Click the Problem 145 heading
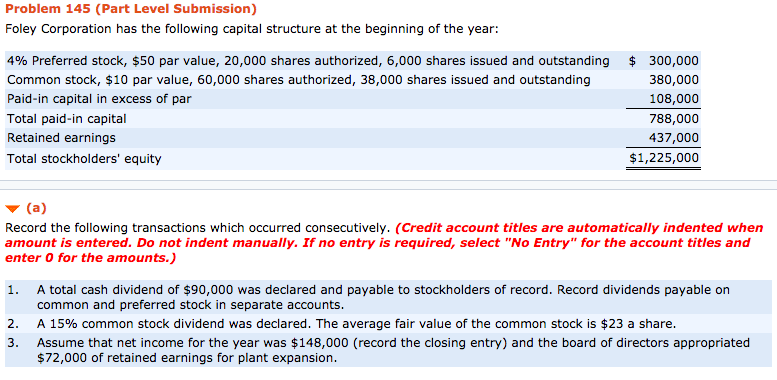The height and width of the screenshot is (380, 777). (x=131, y=8)
